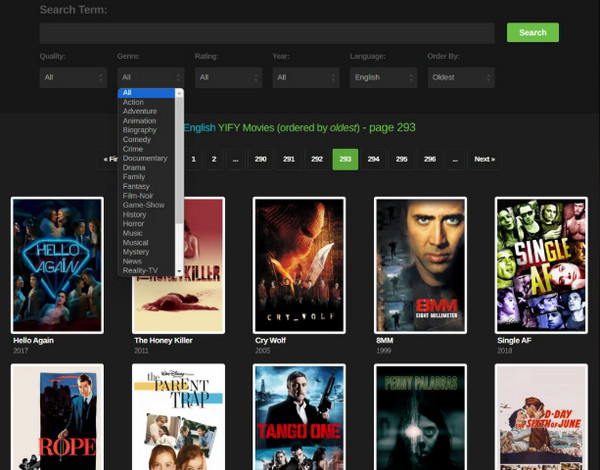Click current page 293 button
This screenshot has width=600, height=470.
tap(345, 159)
